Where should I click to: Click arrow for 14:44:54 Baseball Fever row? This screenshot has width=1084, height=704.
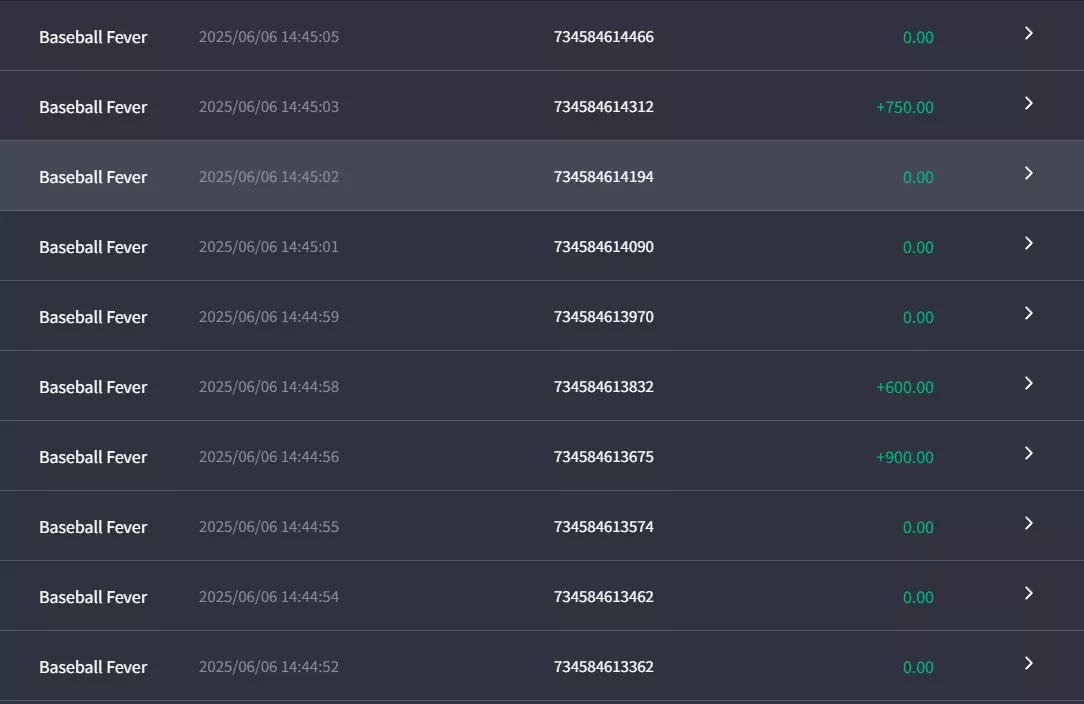(1029, 593)
